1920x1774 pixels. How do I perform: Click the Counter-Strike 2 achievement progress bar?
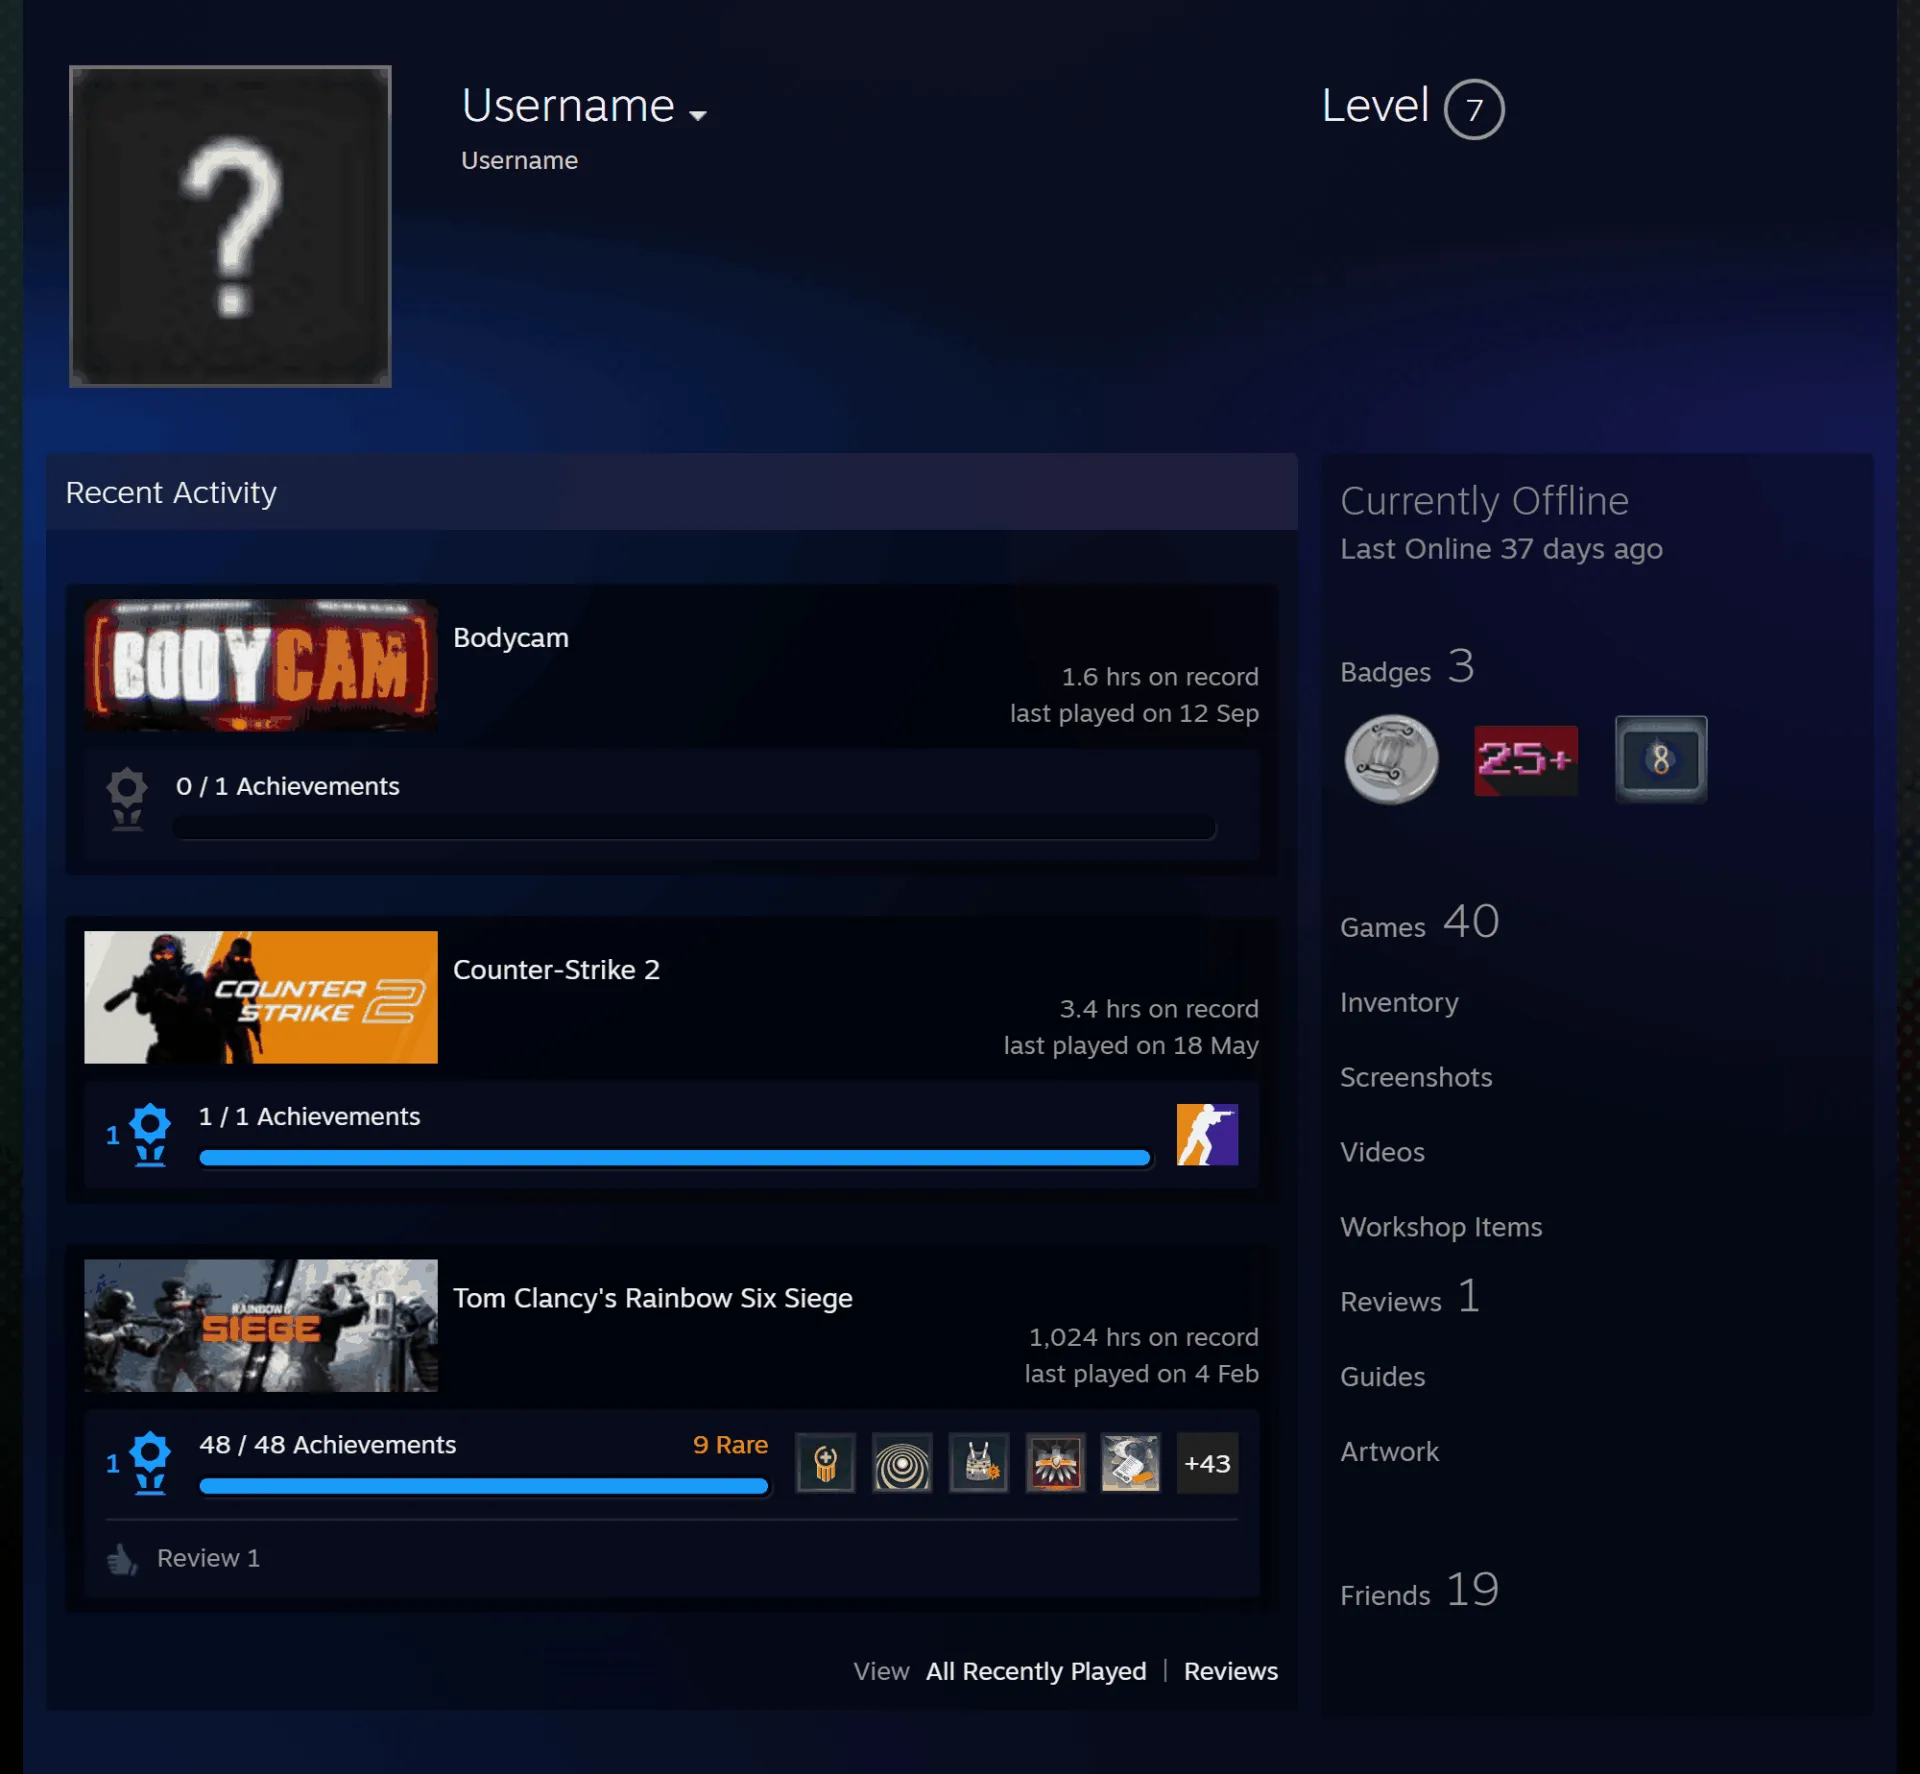click(675, 1158)
